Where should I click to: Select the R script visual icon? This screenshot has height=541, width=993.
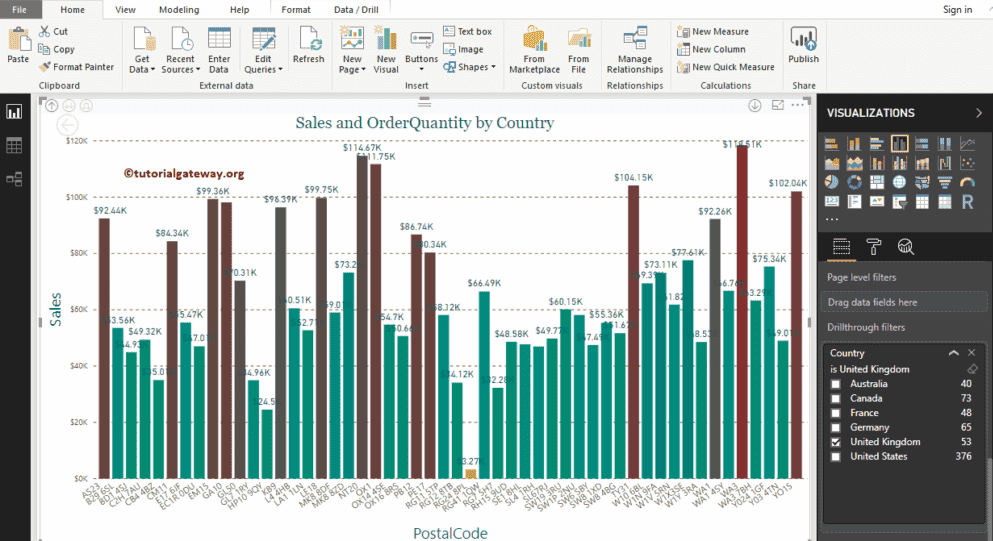[967, 202]
